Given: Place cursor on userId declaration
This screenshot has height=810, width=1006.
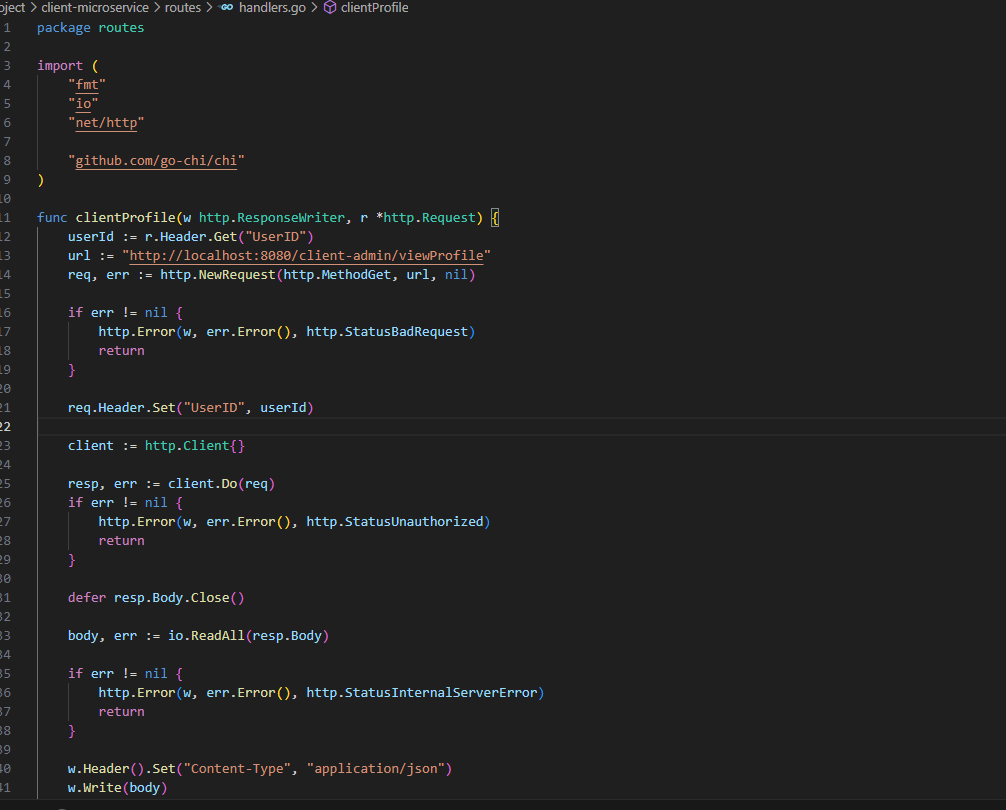Looking at the screenshot, I should (90, 237).
